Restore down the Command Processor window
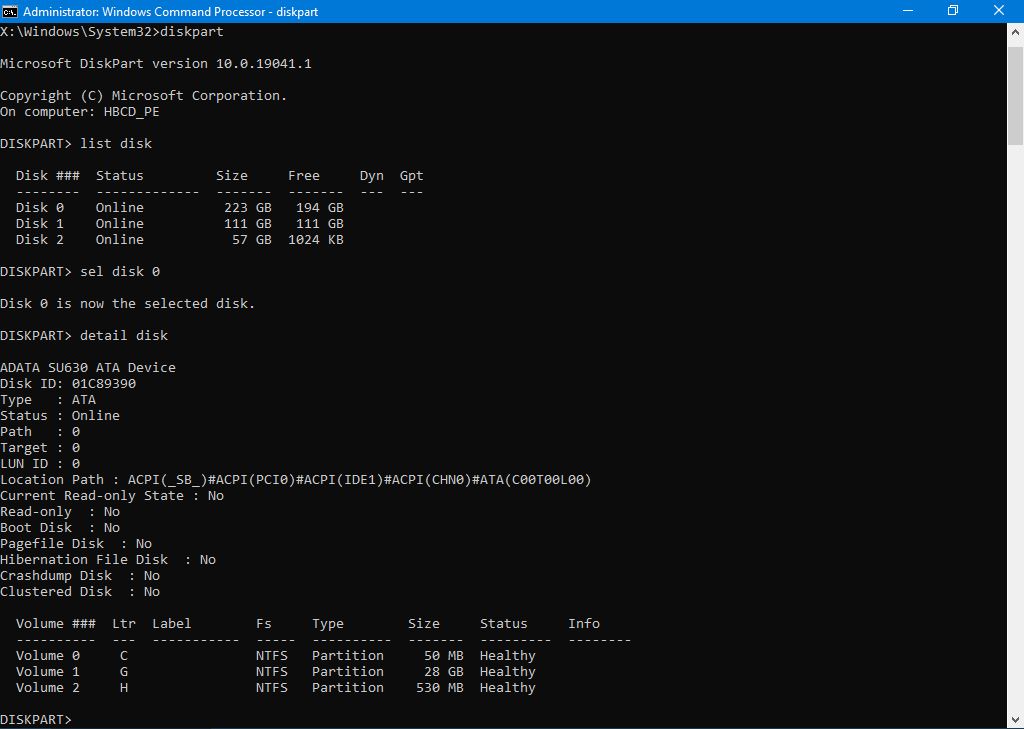This screenshot has width=1024, height=729. tap(953, 11)
